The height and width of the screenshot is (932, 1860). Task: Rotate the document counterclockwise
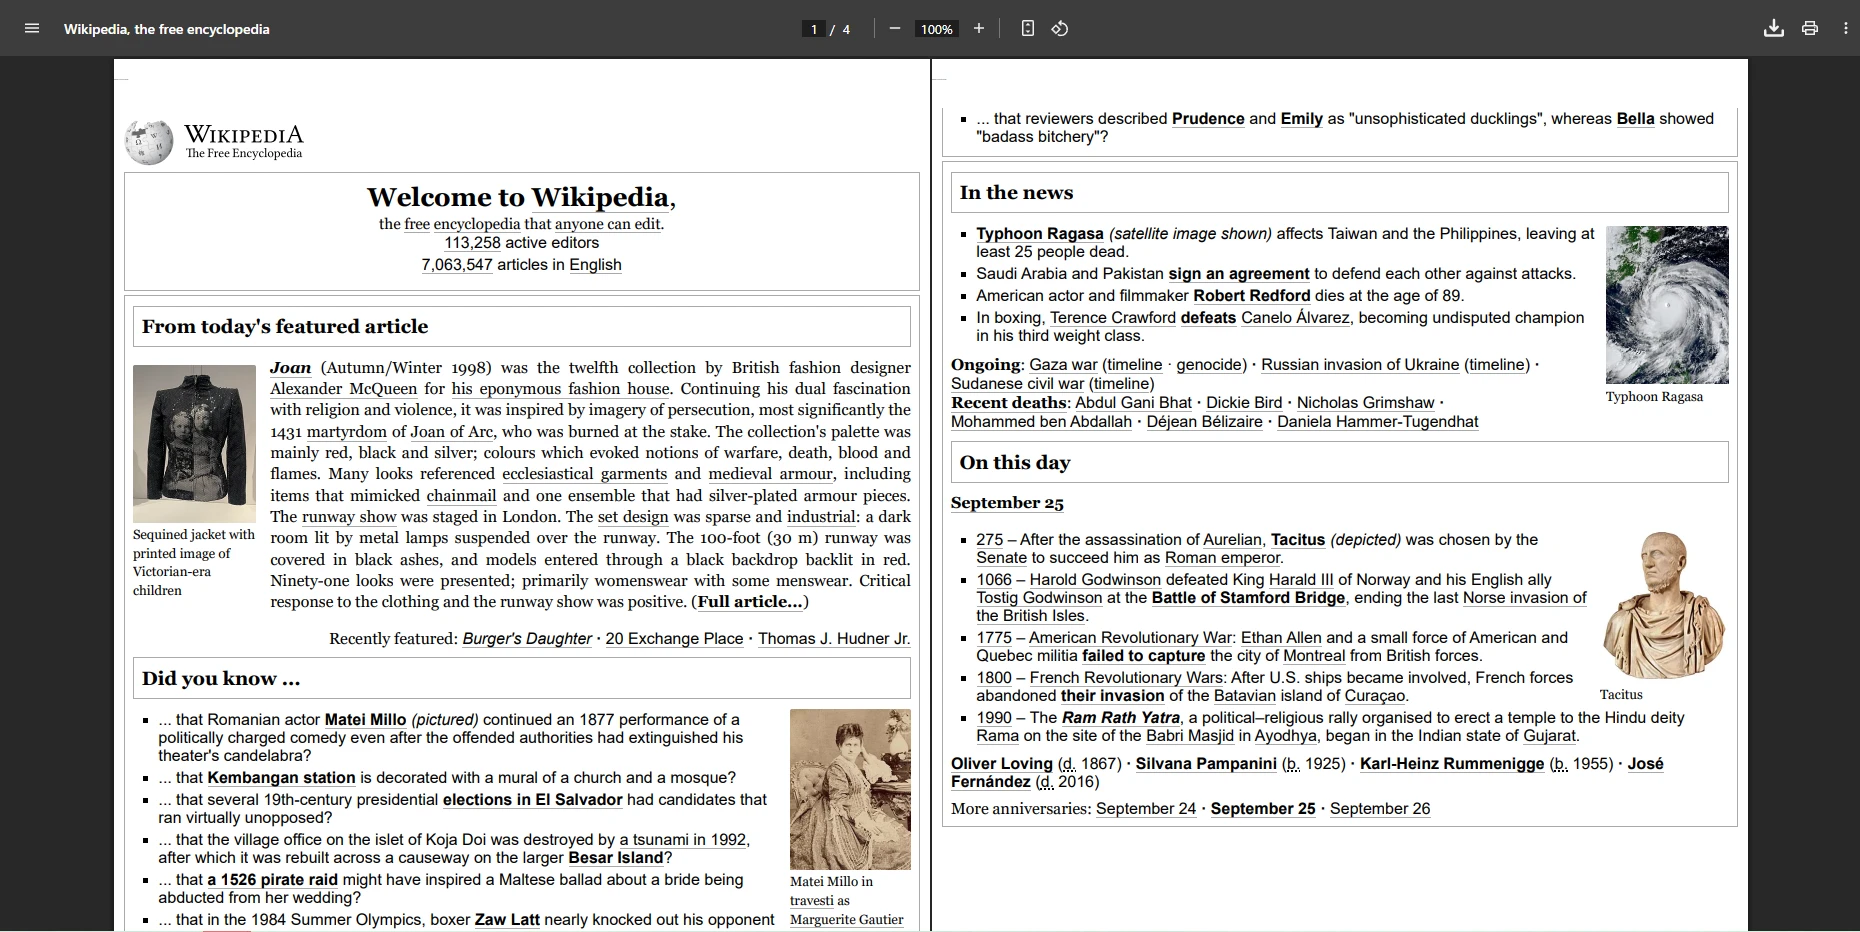point(1060,29)
